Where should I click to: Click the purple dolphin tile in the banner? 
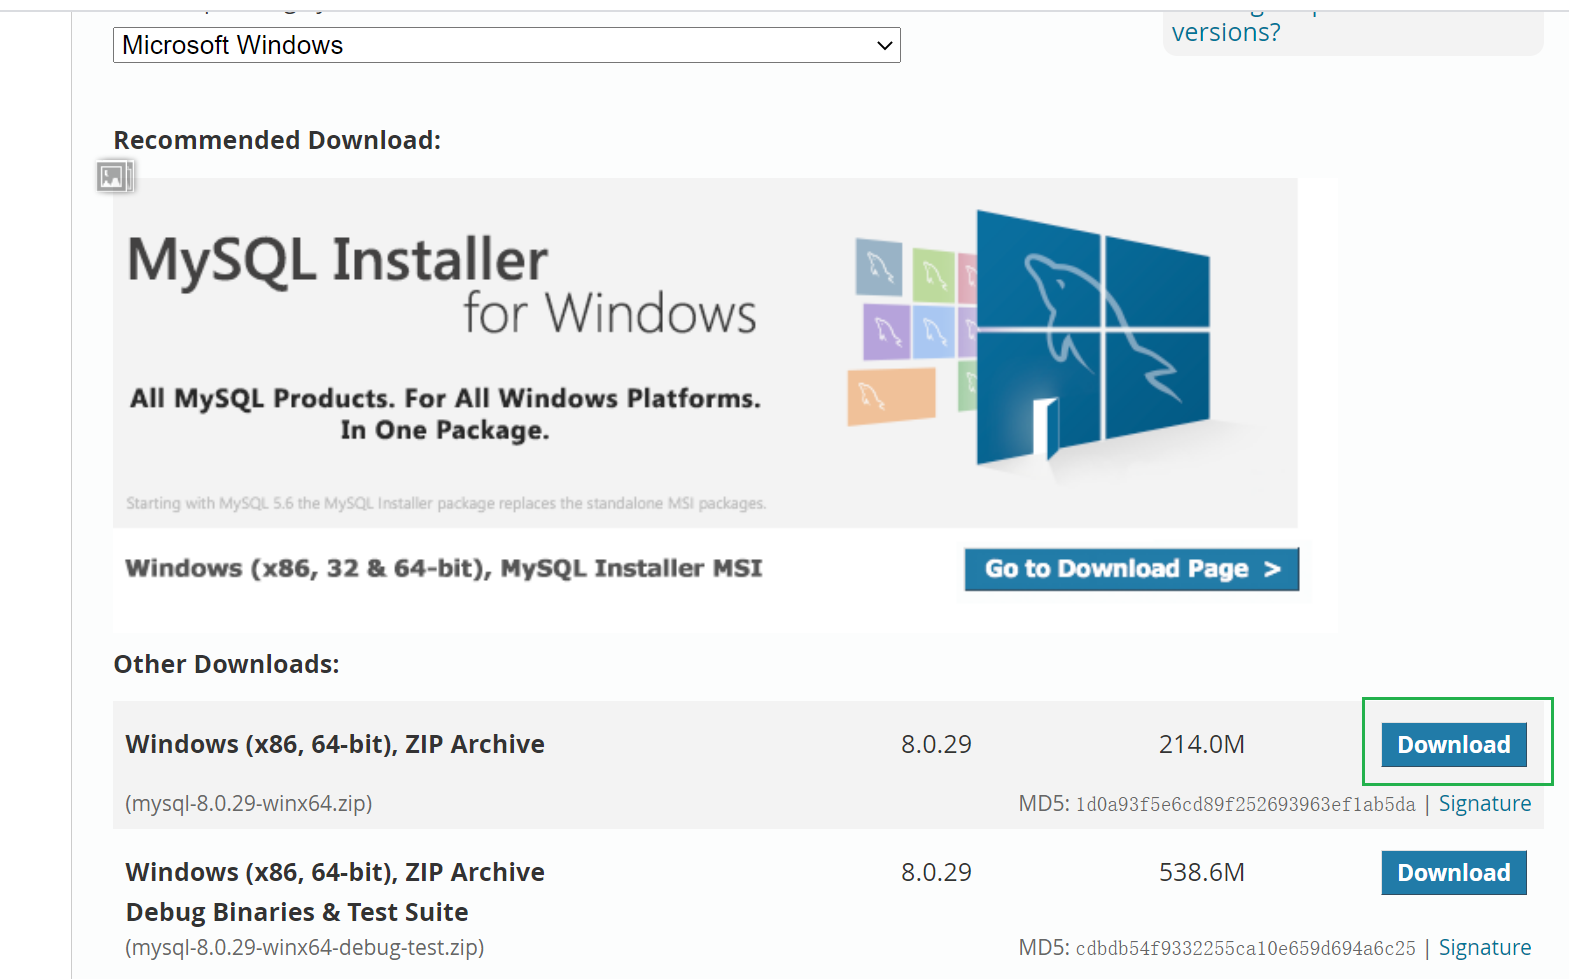885,331
